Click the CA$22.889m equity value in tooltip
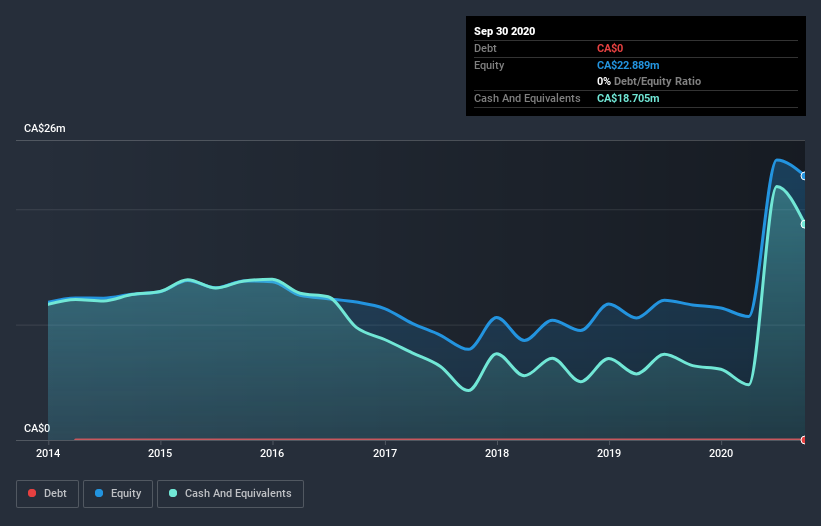Viewport: 821px width, 526px height. pyautogui.click(x=628, y=65)
